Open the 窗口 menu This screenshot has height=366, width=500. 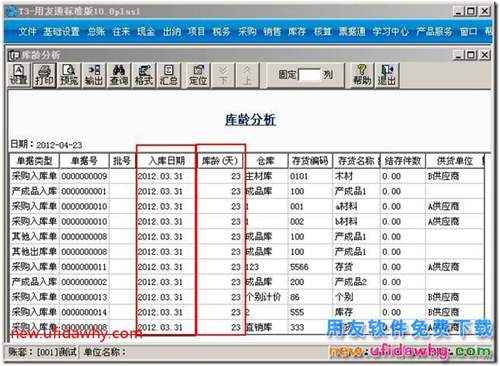[469, 32]
